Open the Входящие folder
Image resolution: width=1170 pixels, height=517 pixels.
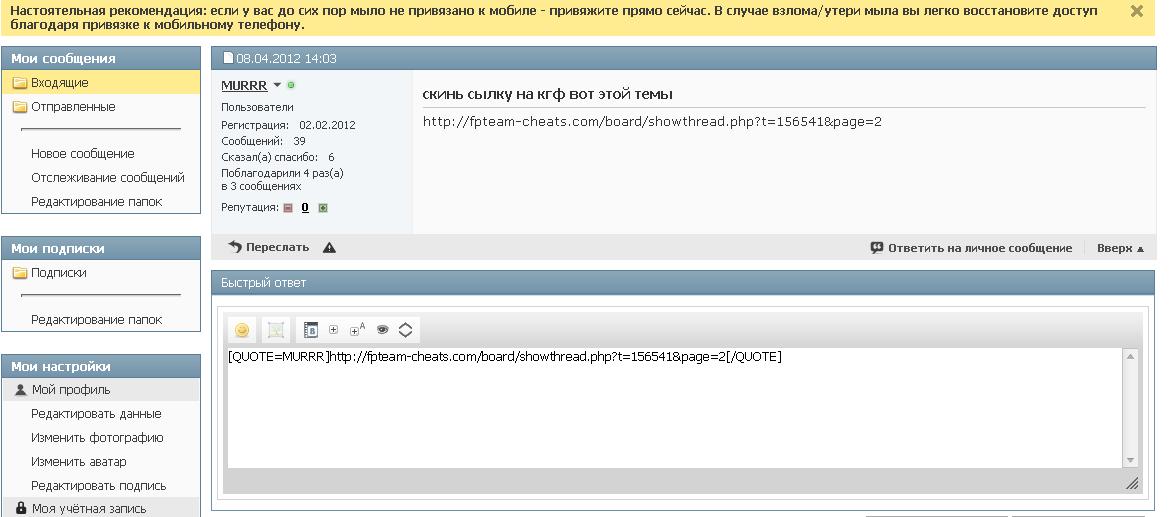[60, 83]
